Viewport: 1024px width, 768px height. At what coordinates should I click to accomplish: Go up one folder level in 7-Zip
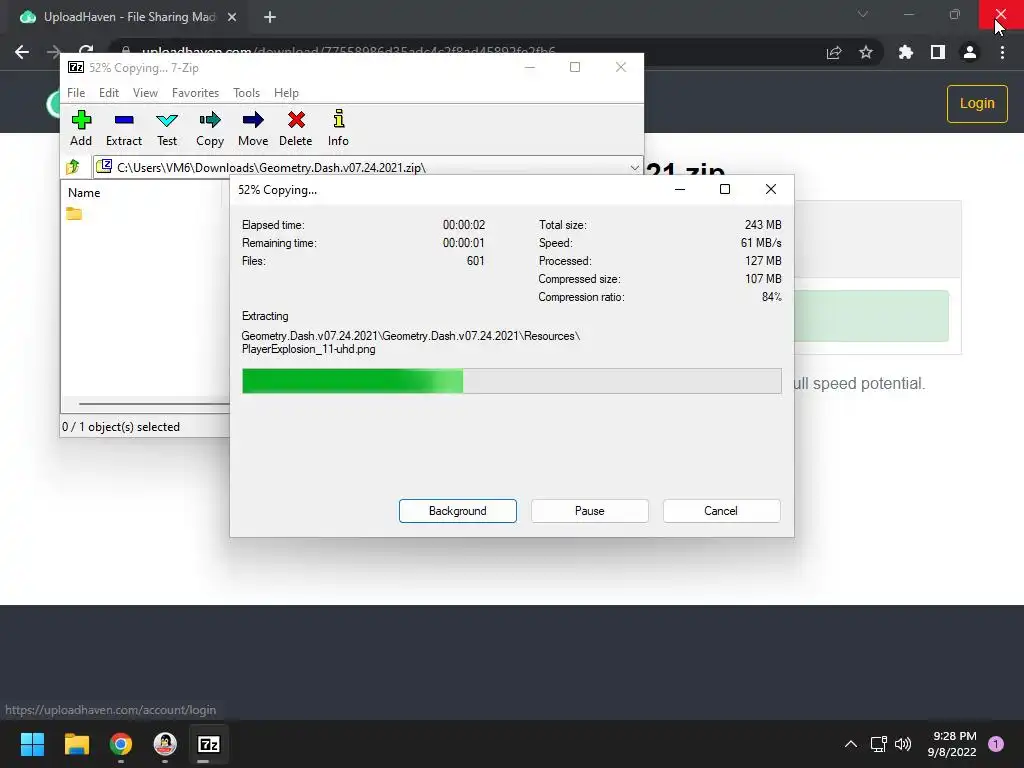tap(73, 167)
